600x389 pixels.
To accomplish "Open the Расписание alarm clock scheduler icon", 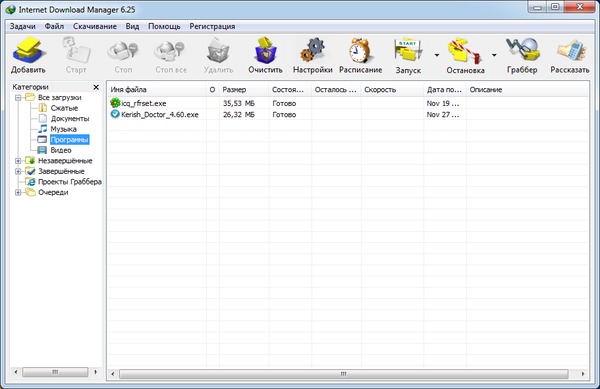I will pos(360,50).
